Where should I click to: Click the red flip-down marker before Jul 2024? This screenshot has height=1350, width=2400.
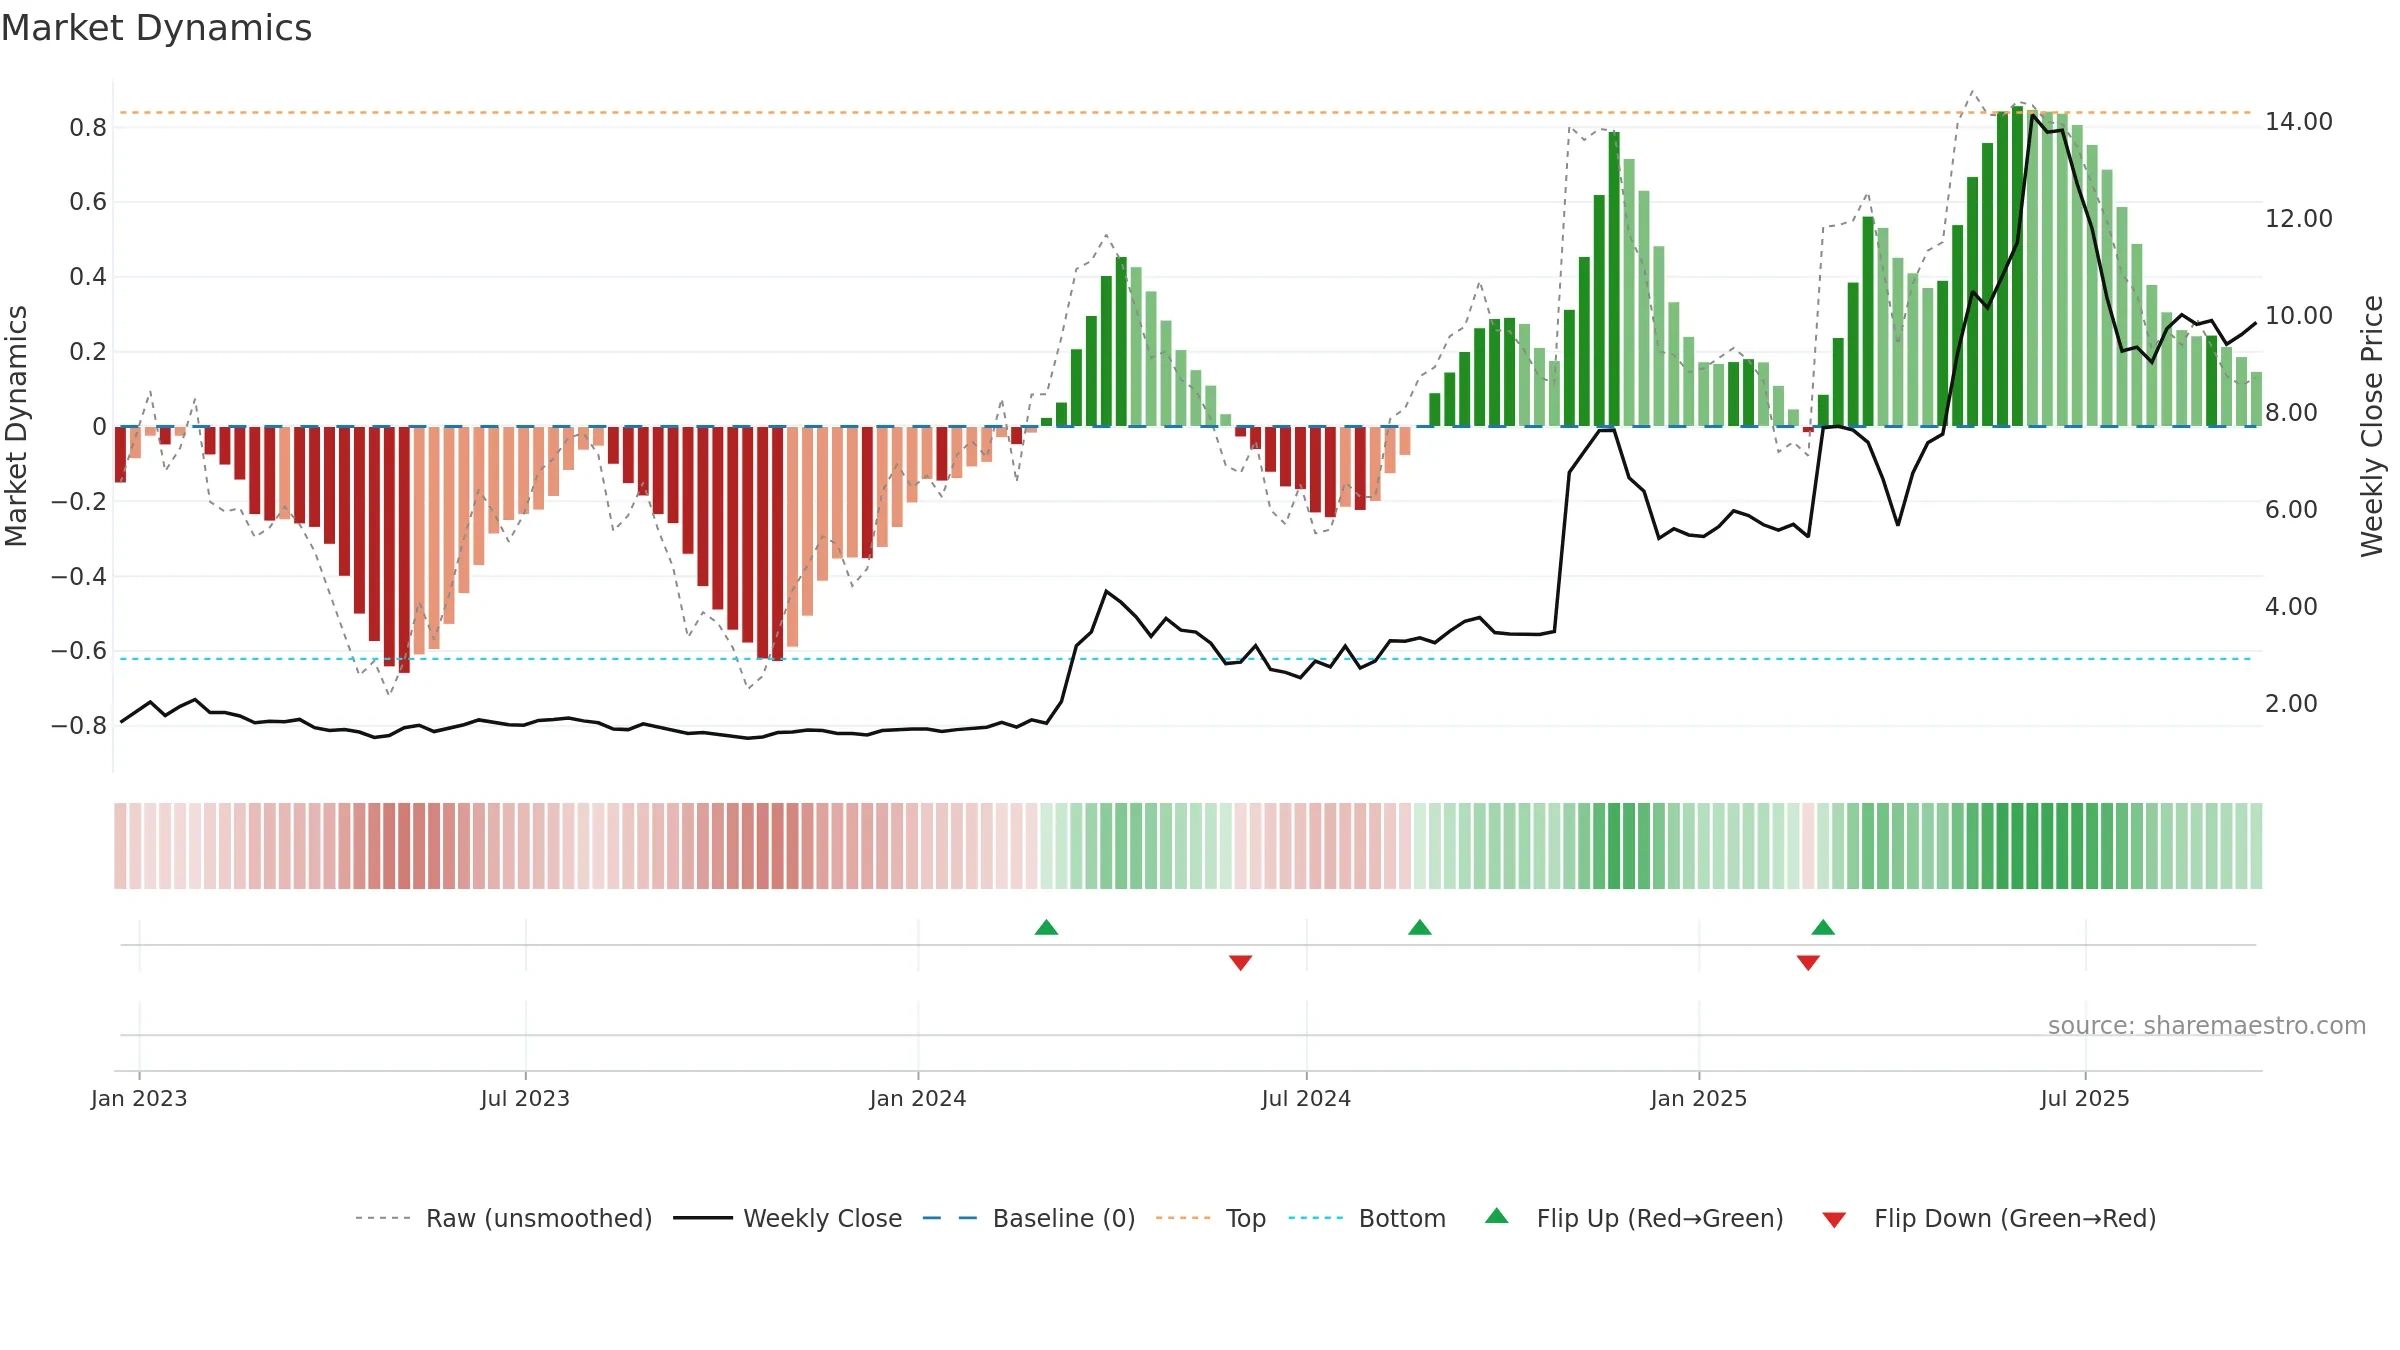(1240, 963)
